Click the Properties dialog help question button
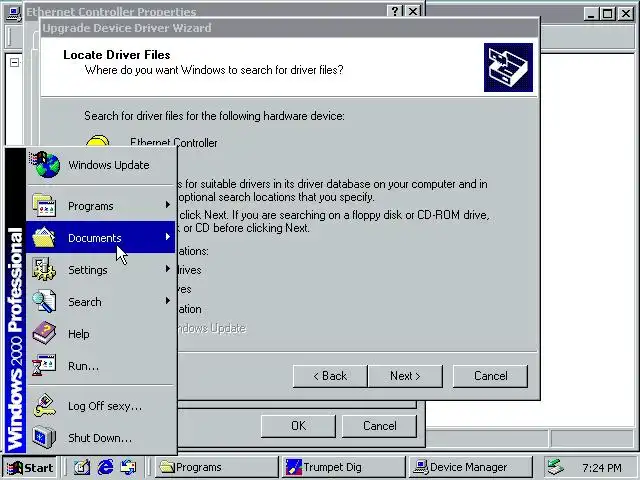Viewport: 640px width, 480px height. pos(395,11)
